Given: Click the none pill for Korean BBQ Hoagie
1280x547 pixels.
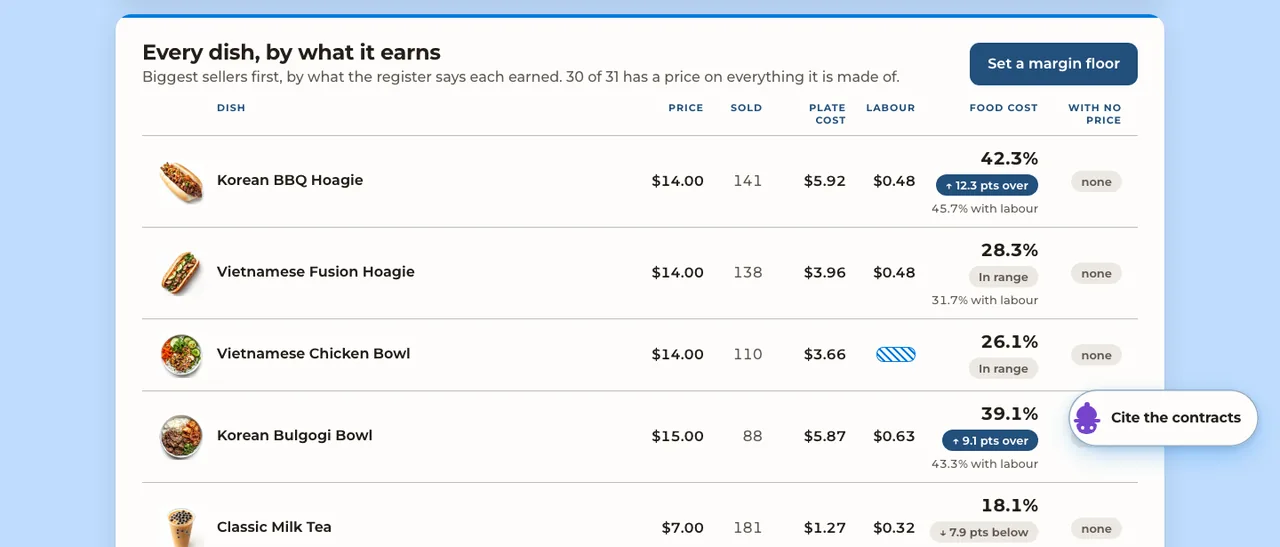Looking at the screenshot, I should click(x=1096, y=182).
